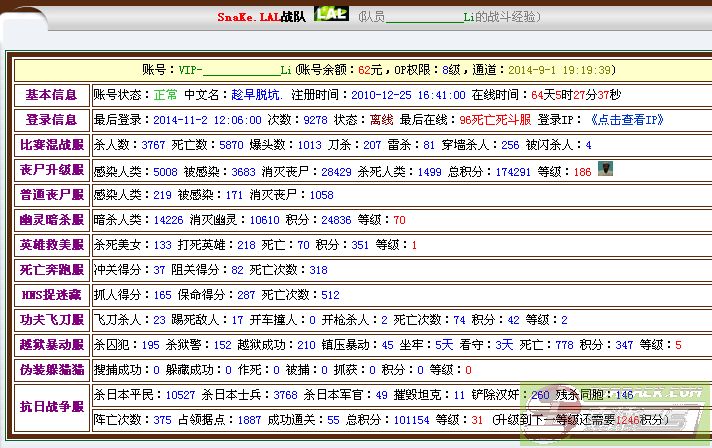Click the LAL team logo icon
The height and width of the screenshot is (448, 712).
tap(330, 14)
